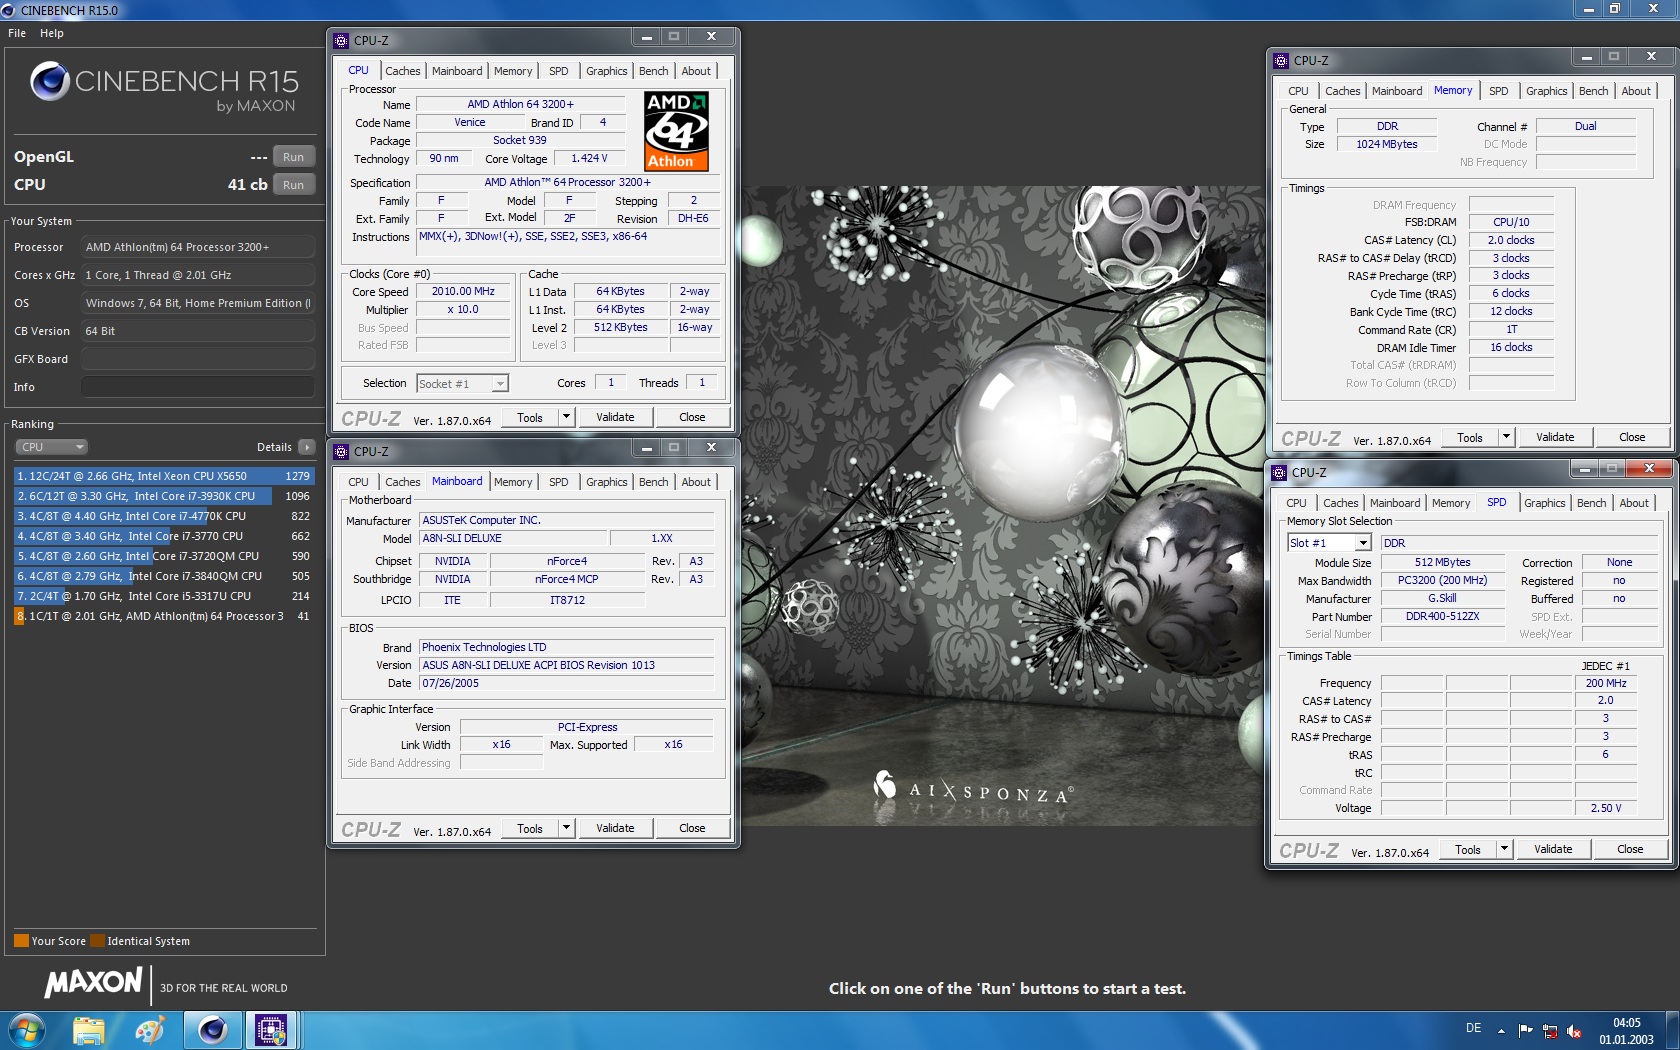Switch to Cinebench via its taskbar icon

212,1029
